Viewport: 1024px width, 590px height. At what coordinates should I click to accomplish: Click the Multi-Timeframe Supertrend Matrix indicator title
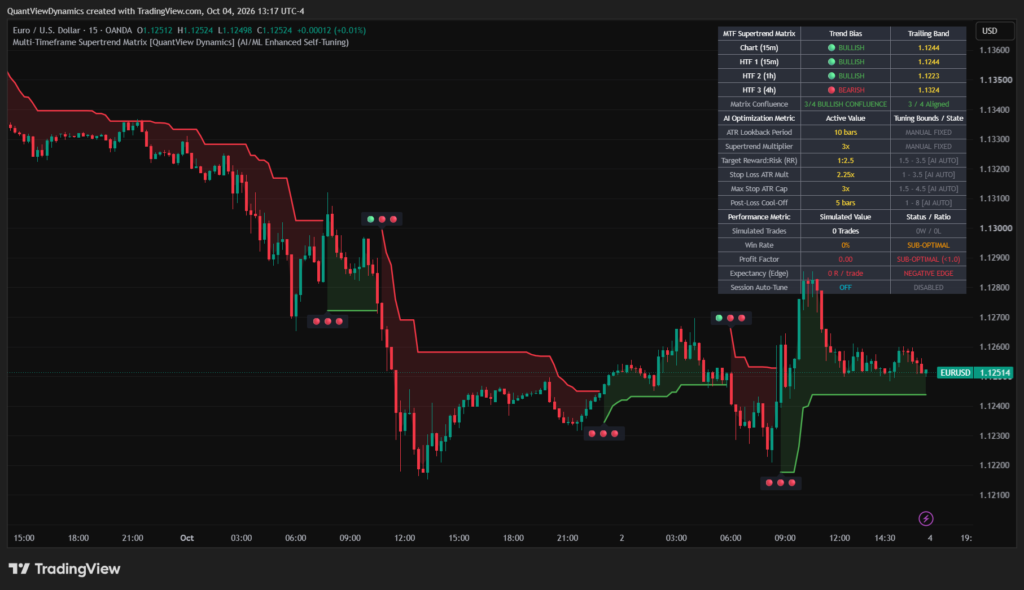tap(180, 42)
